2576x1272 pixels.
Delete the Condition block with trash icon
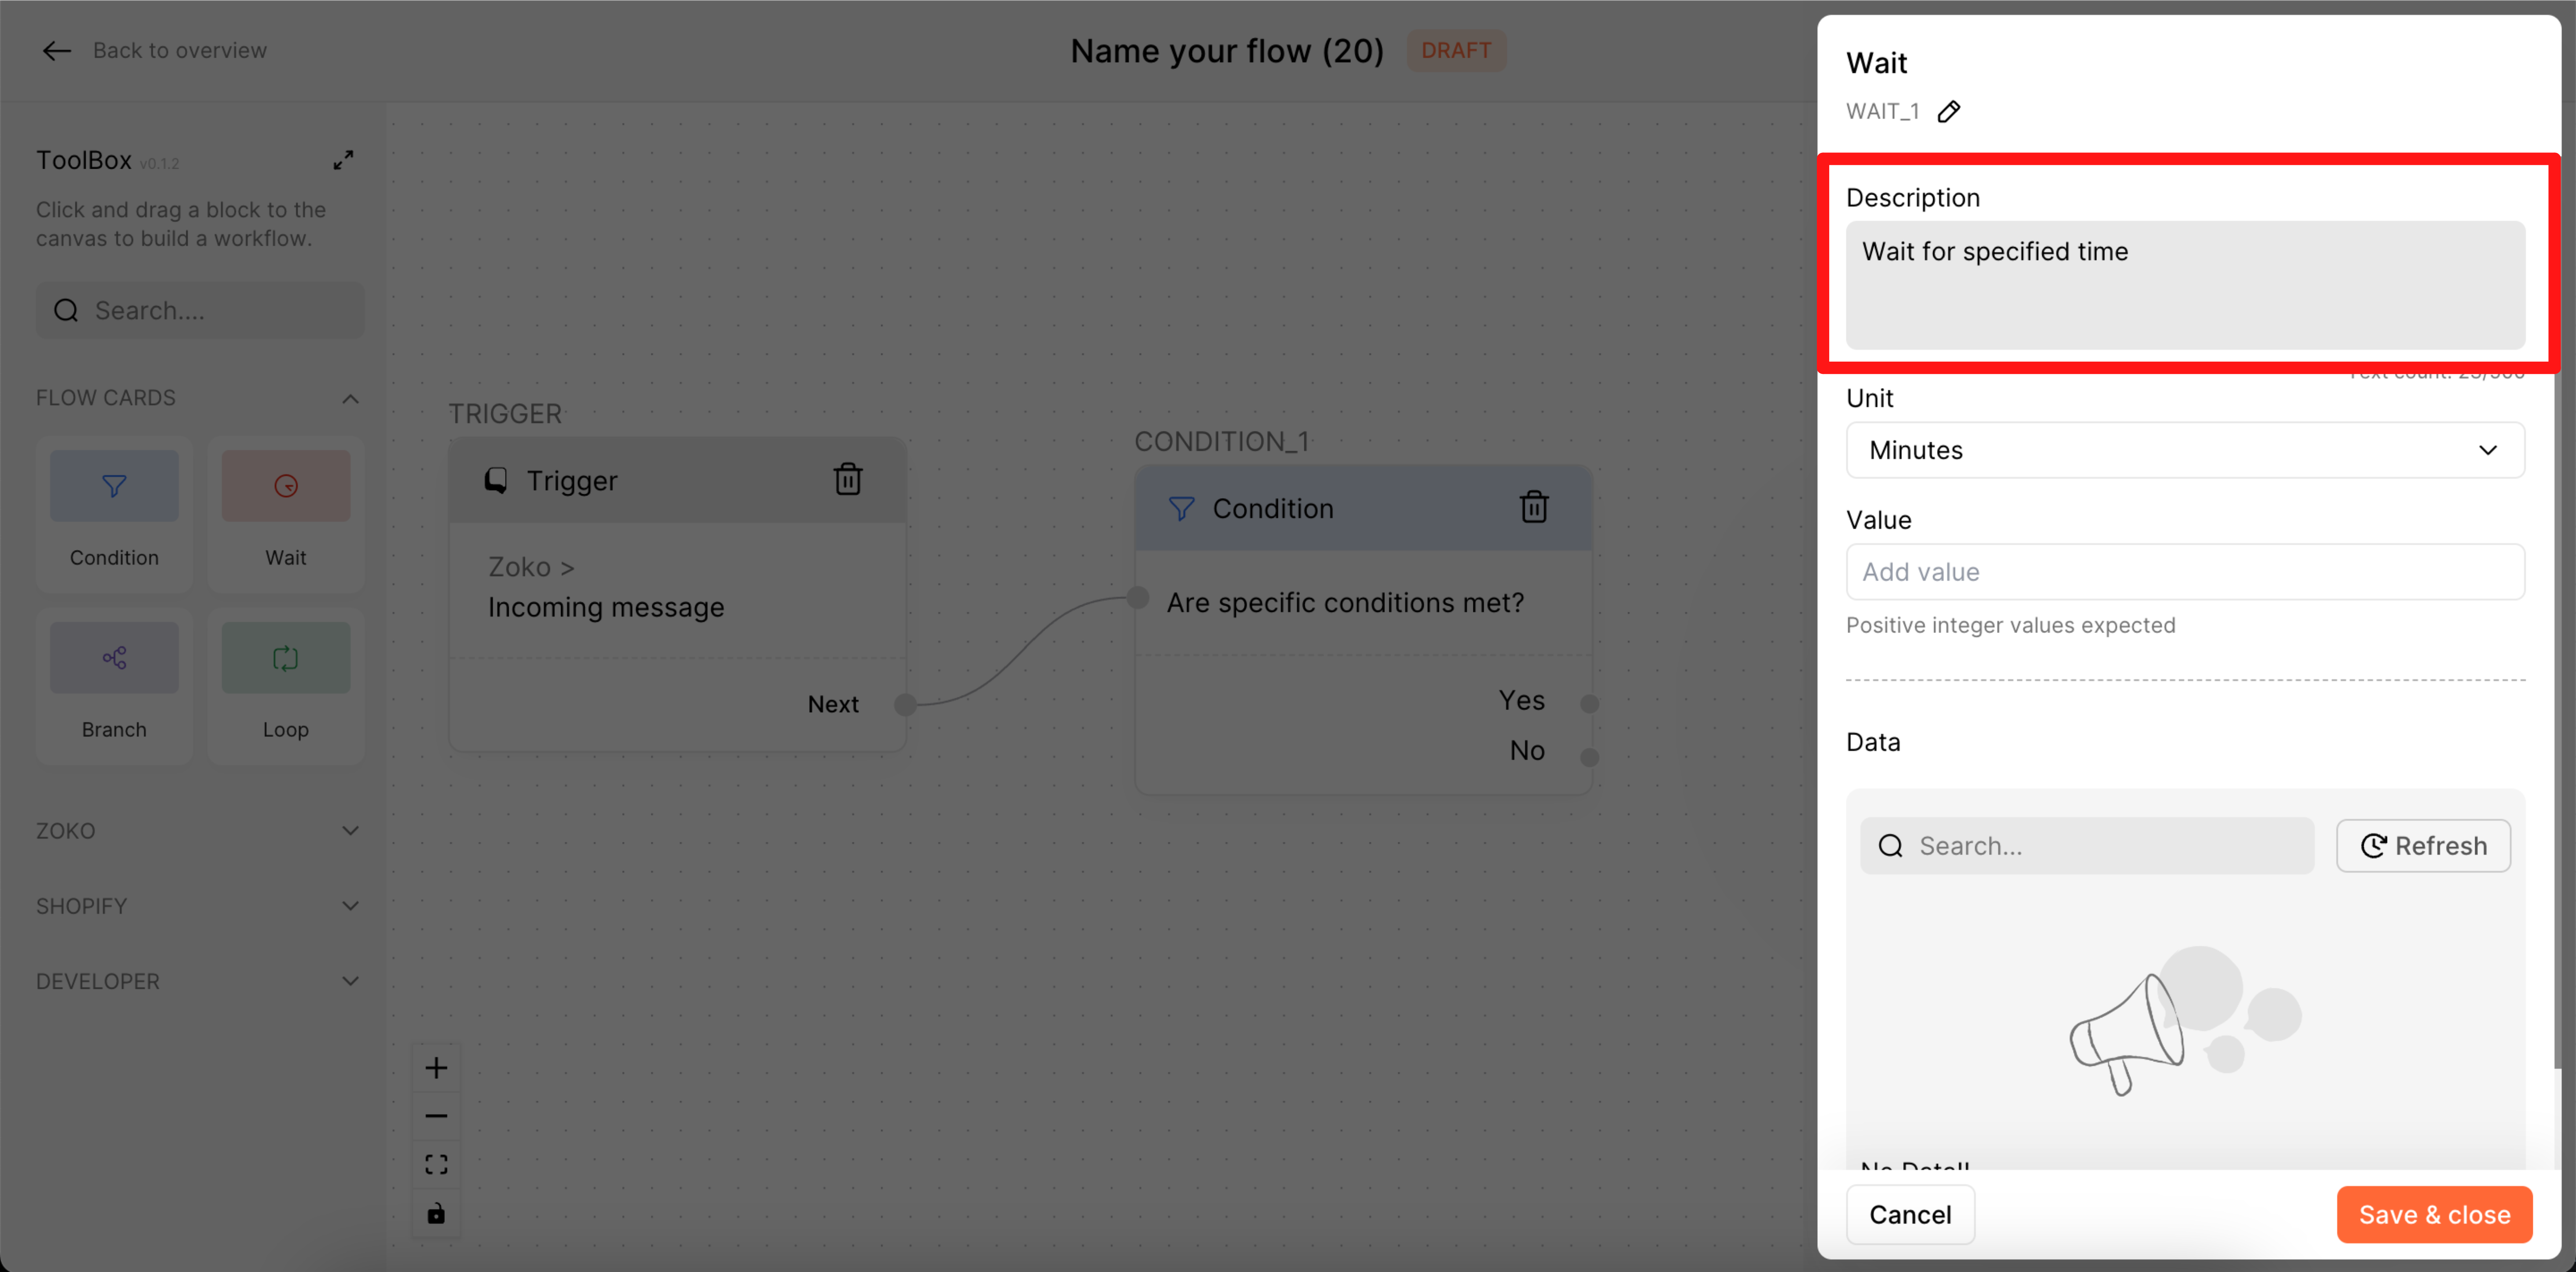1534,507
